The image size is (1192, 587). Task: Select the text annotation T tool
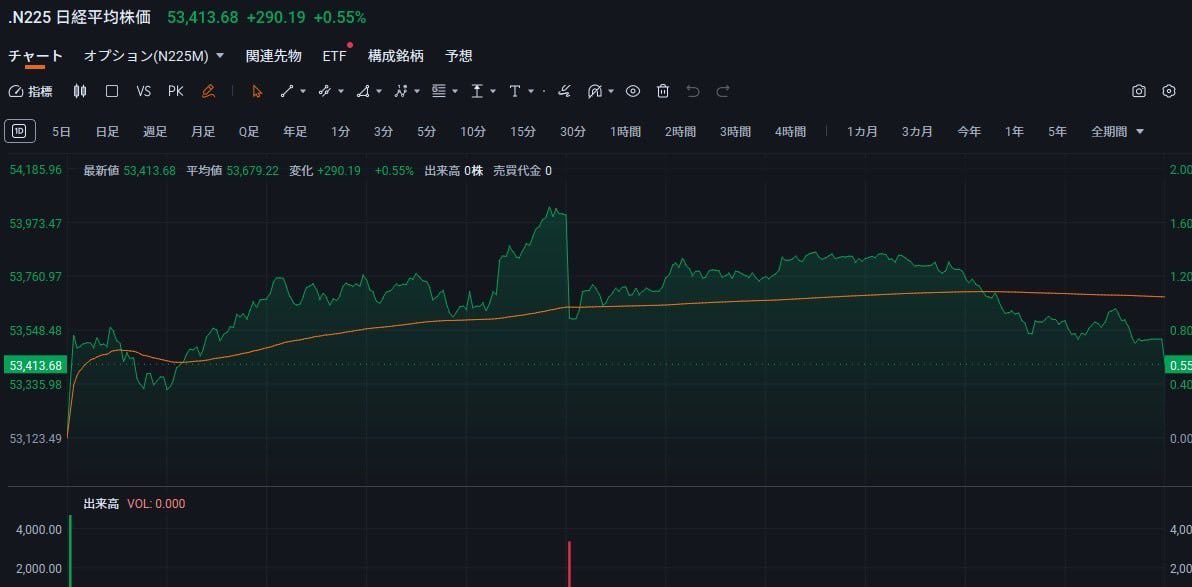(515, 91)
